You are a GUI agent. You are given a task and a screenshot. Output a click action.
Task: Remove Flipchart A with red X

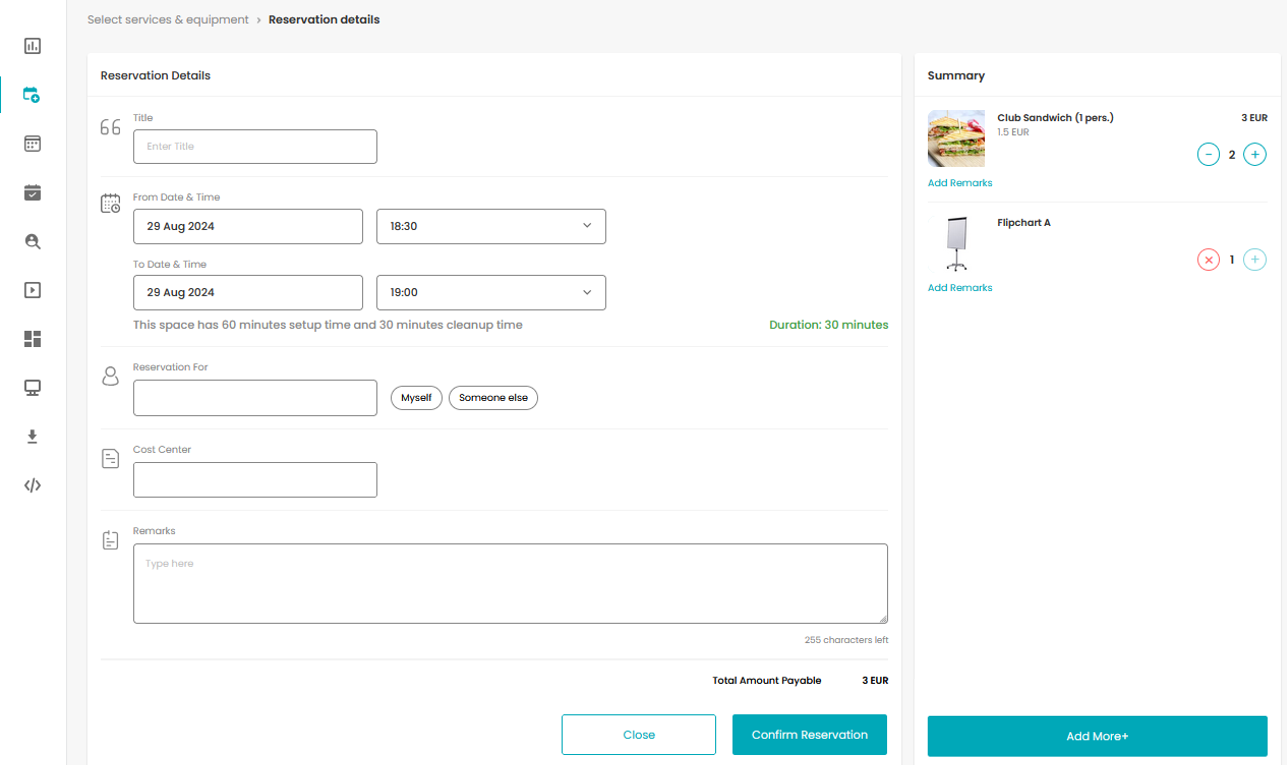[1208, 260]
